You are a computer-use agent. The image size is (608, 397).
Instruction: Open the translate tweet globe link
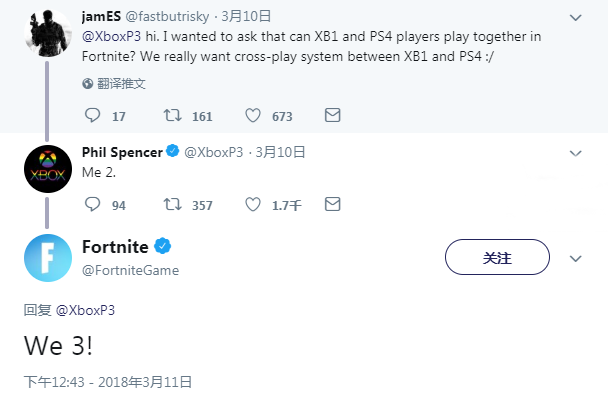point(114,83)
